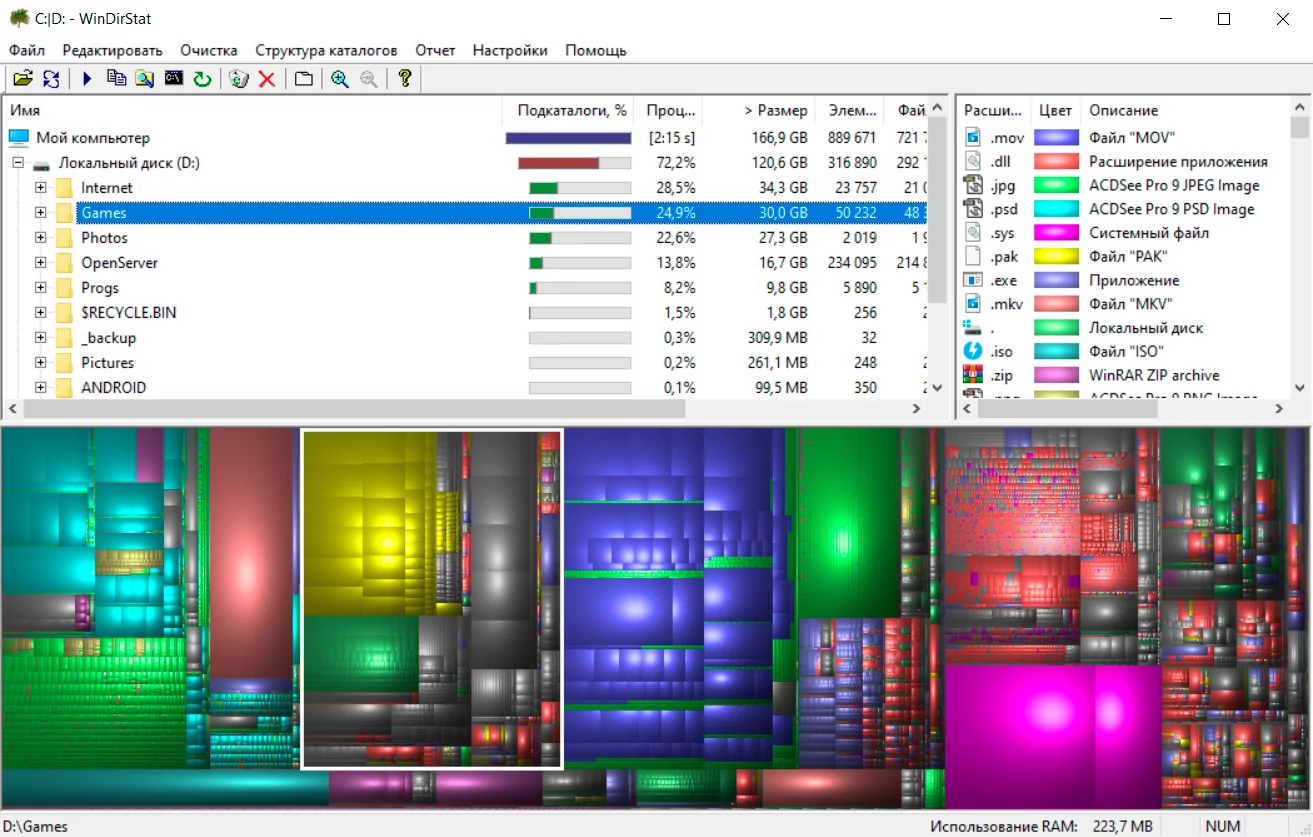Sort by the Описание column header
Viewport: 1313px width, 837px height.
pyautogui.click(x=1184, y=111)
